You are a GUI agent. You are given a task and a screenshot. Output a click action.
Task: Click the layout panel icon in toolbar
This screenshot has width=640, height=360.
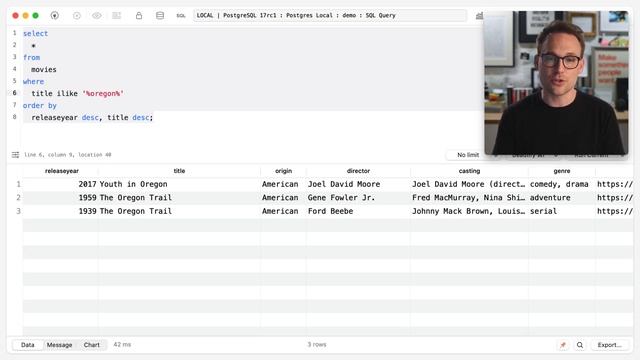(117, 16)
